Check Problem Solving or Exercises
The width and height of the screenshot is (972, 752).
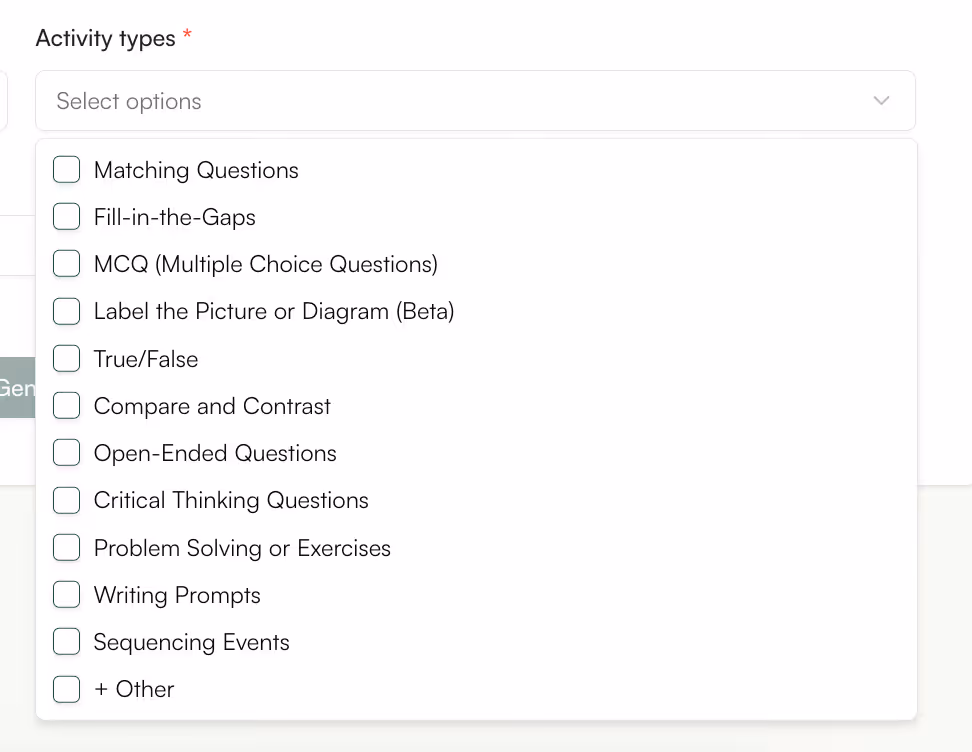[66, 547]
